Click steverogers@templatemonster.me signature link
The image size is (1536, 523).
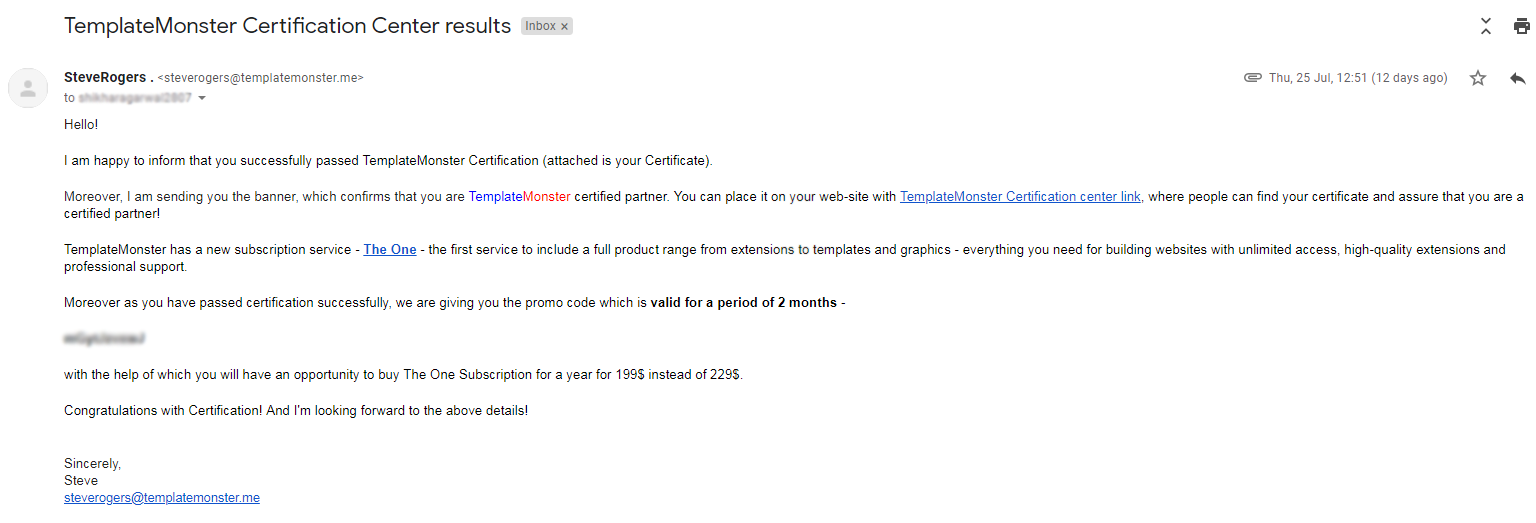(162, 497)
